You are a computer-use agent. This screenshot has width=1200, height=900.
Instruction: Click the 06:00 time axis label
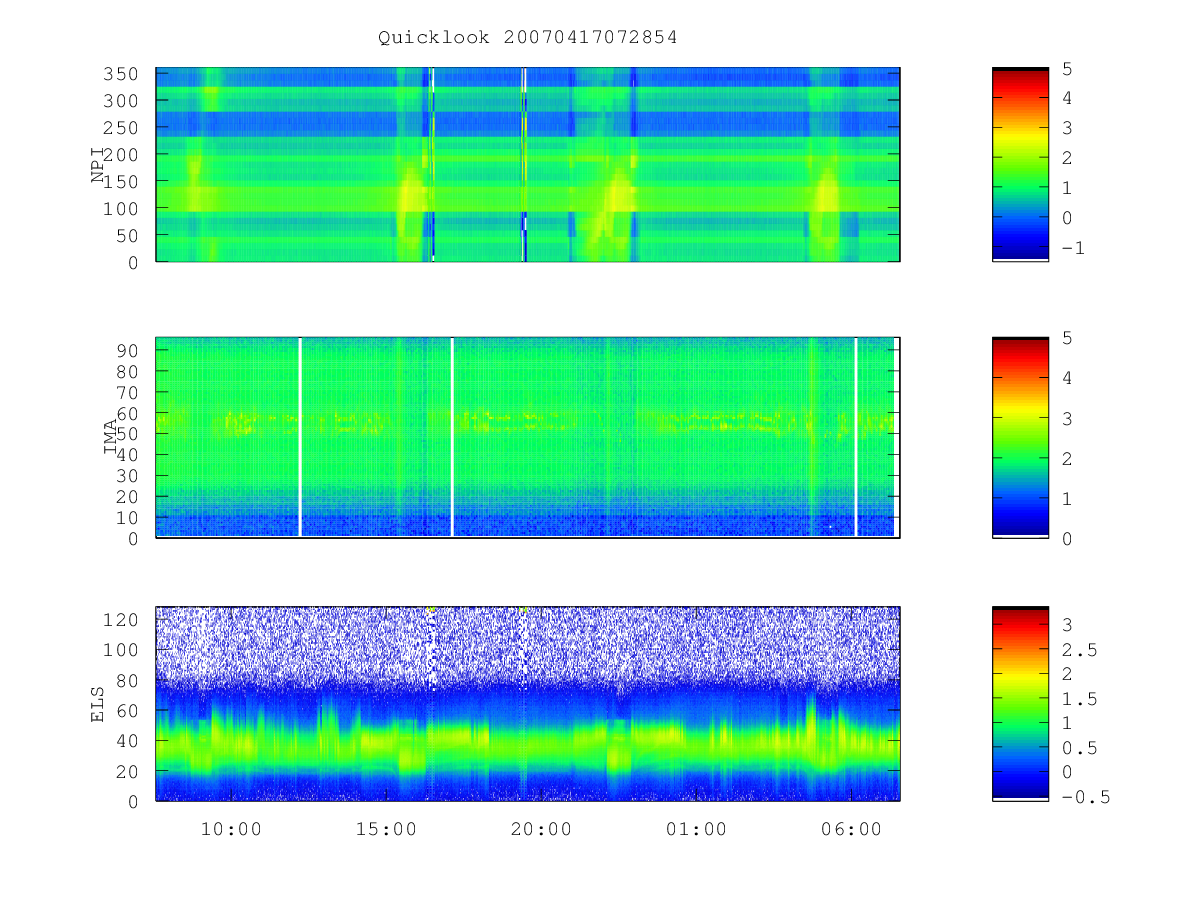click(x=851, y=829)
